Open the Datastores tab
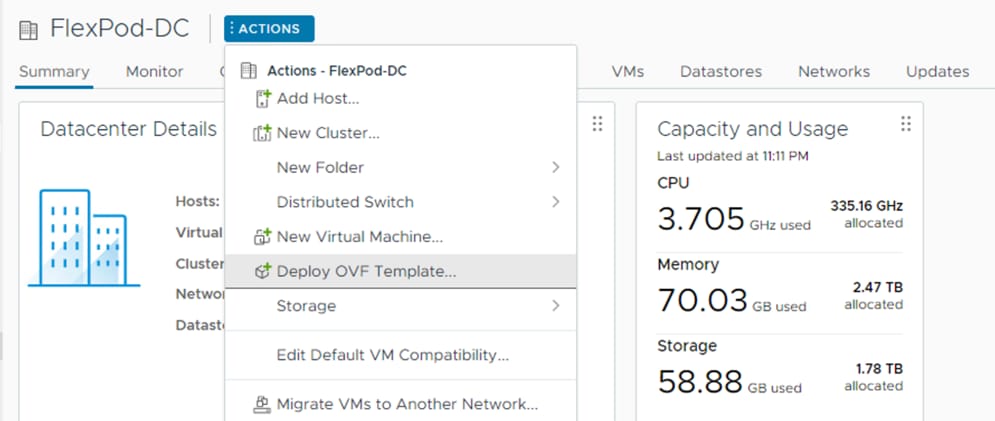 (720, 72)
